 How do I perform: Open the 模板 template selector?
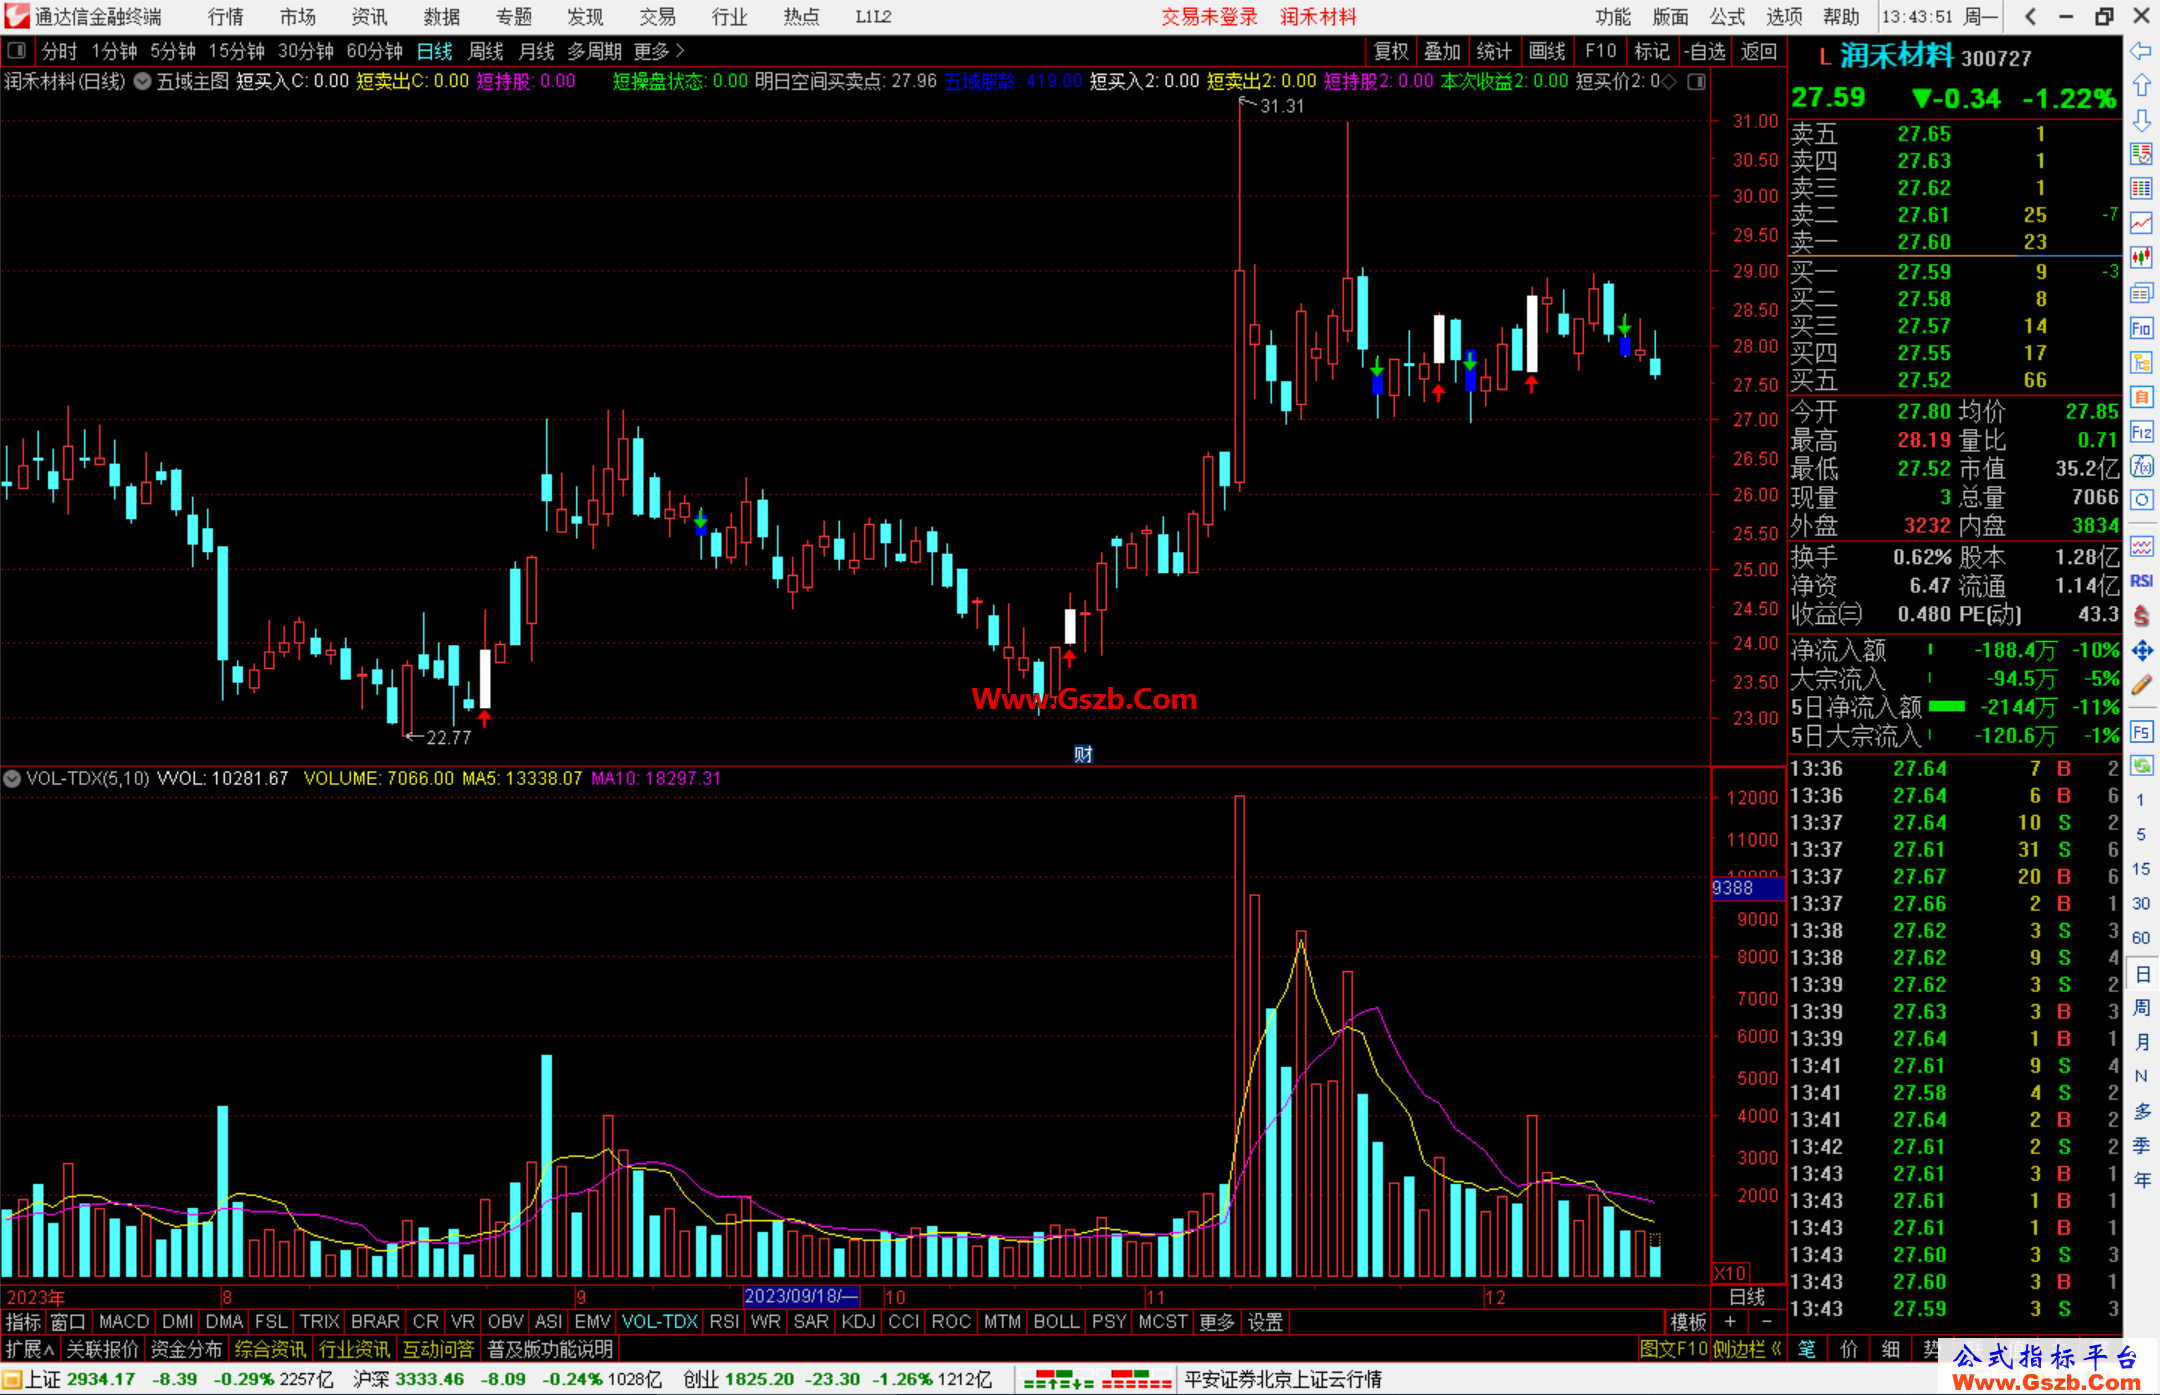coord(1688,1322)
